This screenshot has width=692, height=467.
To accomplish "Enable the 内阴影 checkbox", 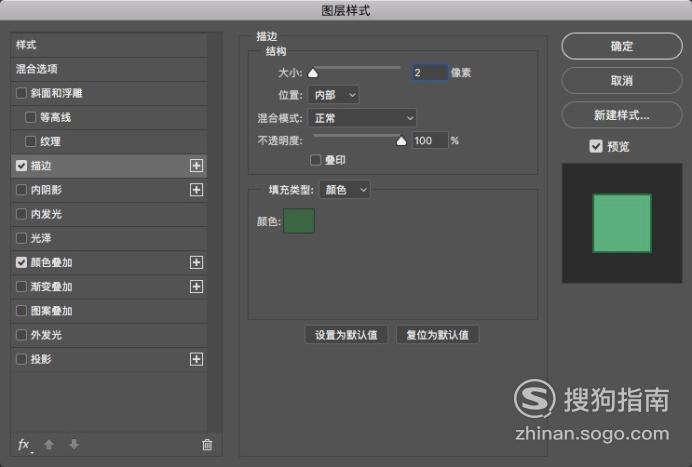I will click(x=21, y=190).
